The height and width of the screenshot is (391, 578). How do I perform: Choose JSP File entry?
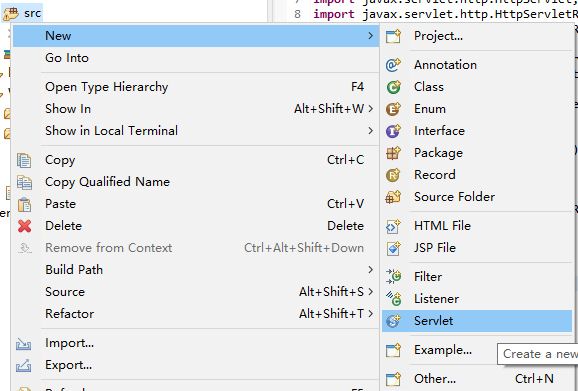(477, 248)
